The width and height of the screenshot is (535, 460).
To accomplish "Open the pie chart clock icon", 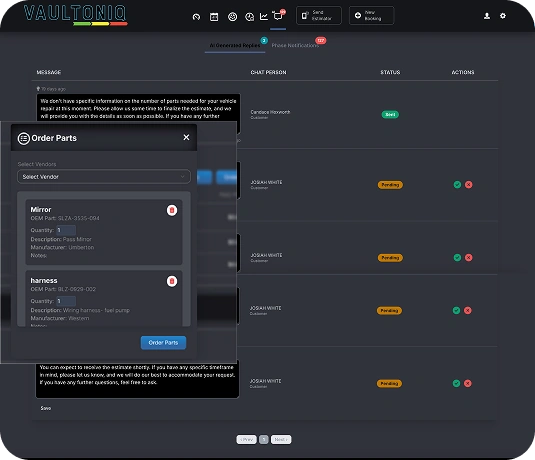I will pos(249,16).
